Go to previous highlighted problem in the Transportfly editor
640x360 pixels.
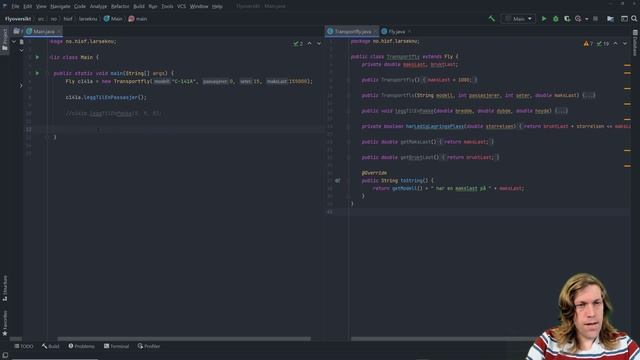click(616, 43)
